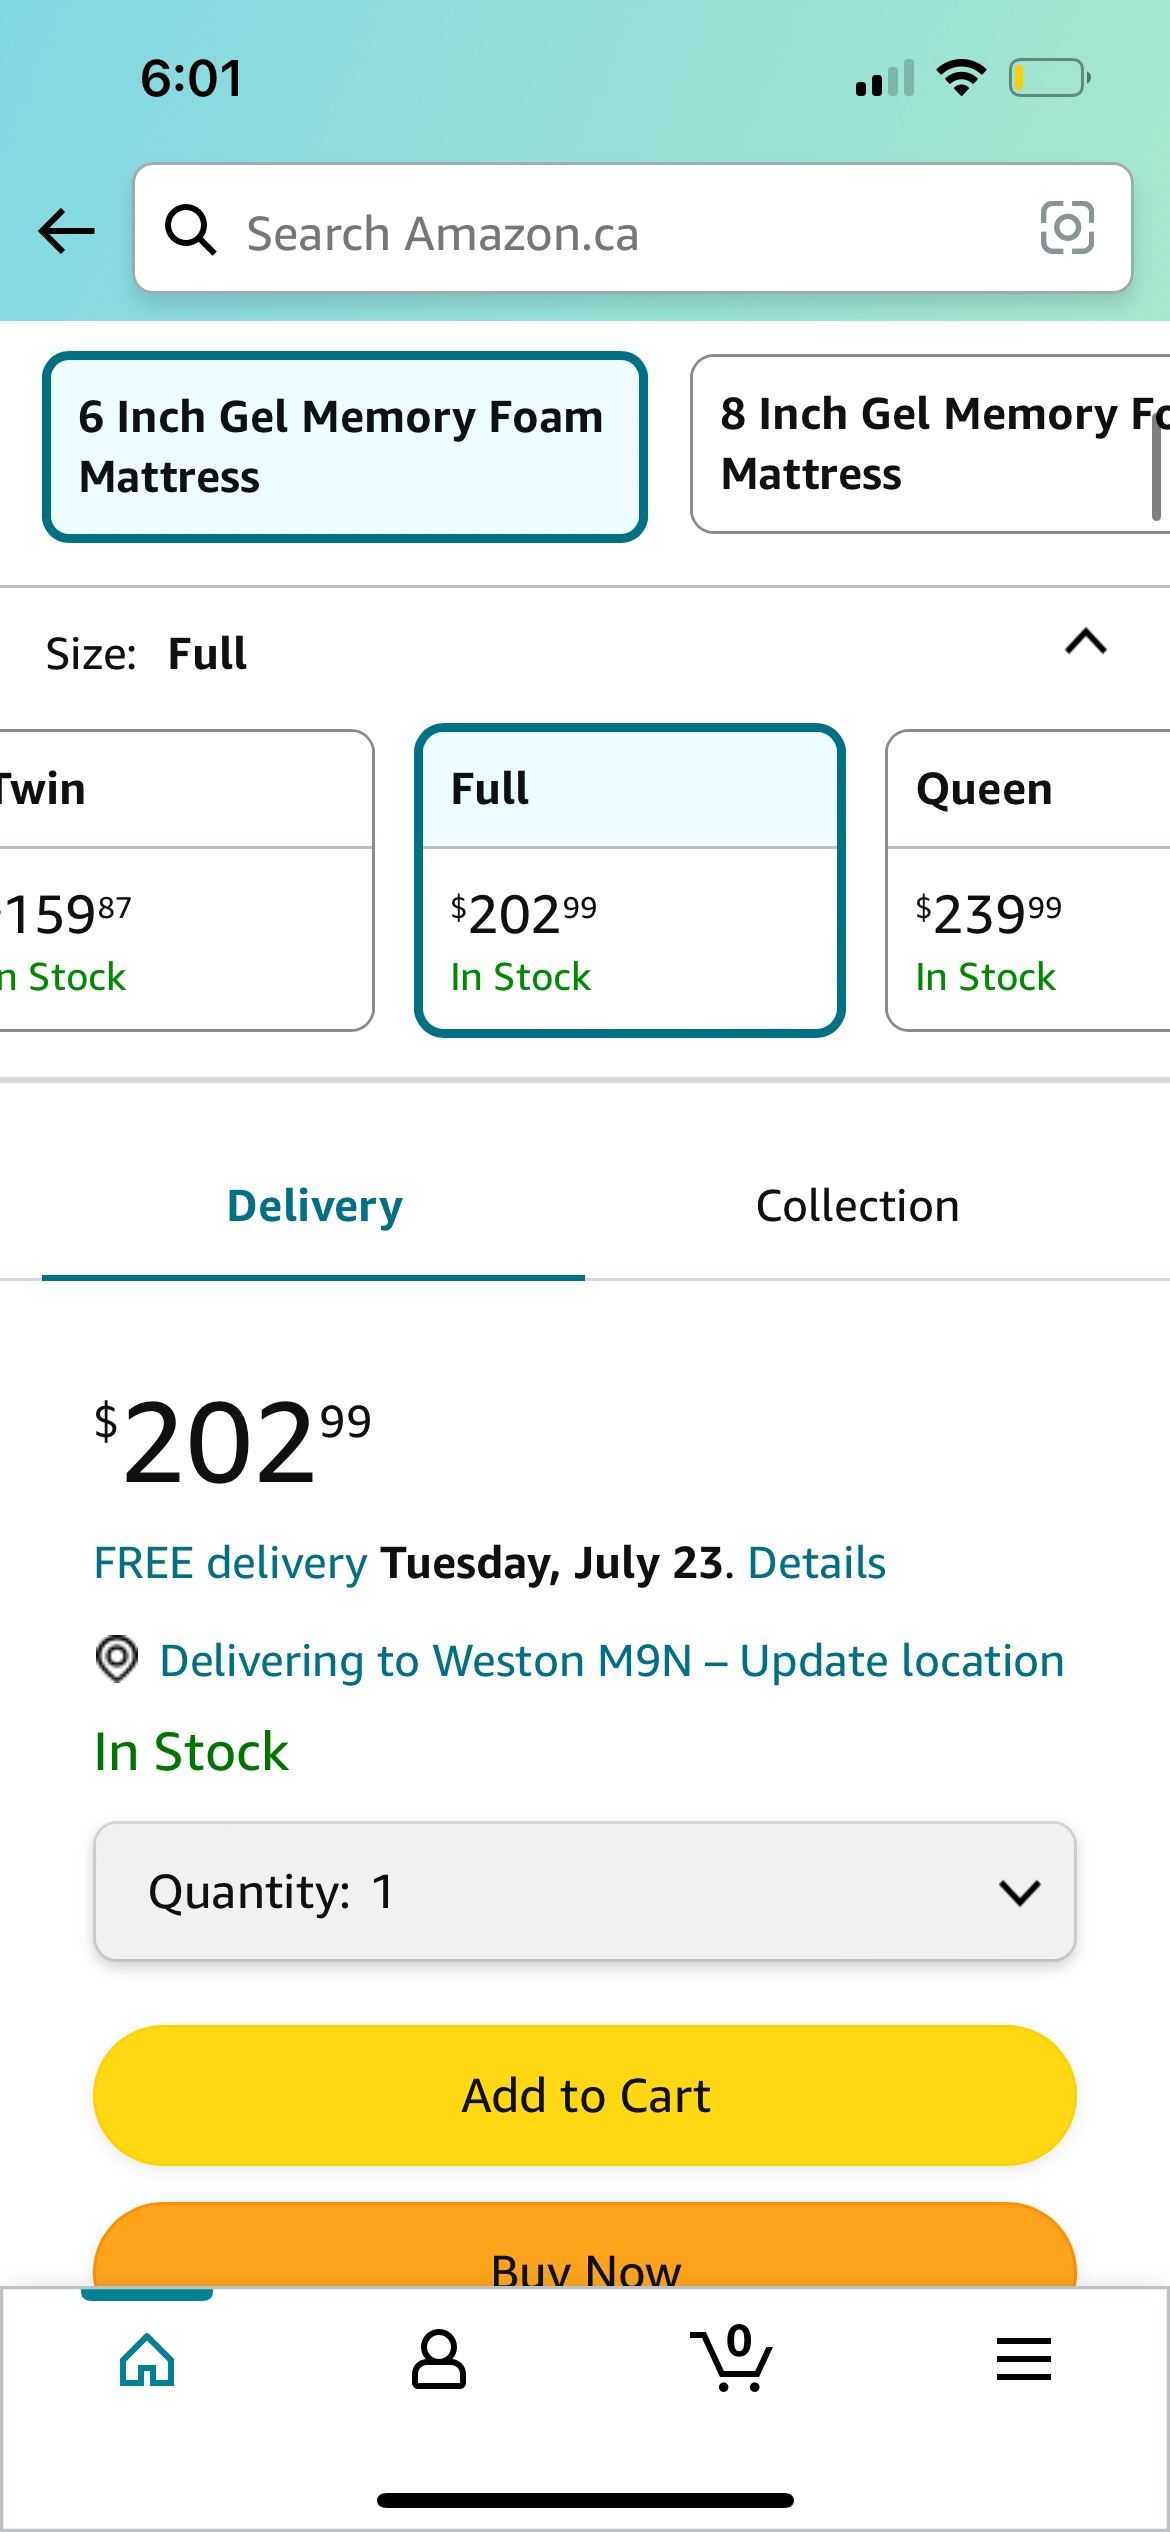The image size is (1170, 2532).
Task: Open hamburger menu icon
Action: point(1023,2360)
